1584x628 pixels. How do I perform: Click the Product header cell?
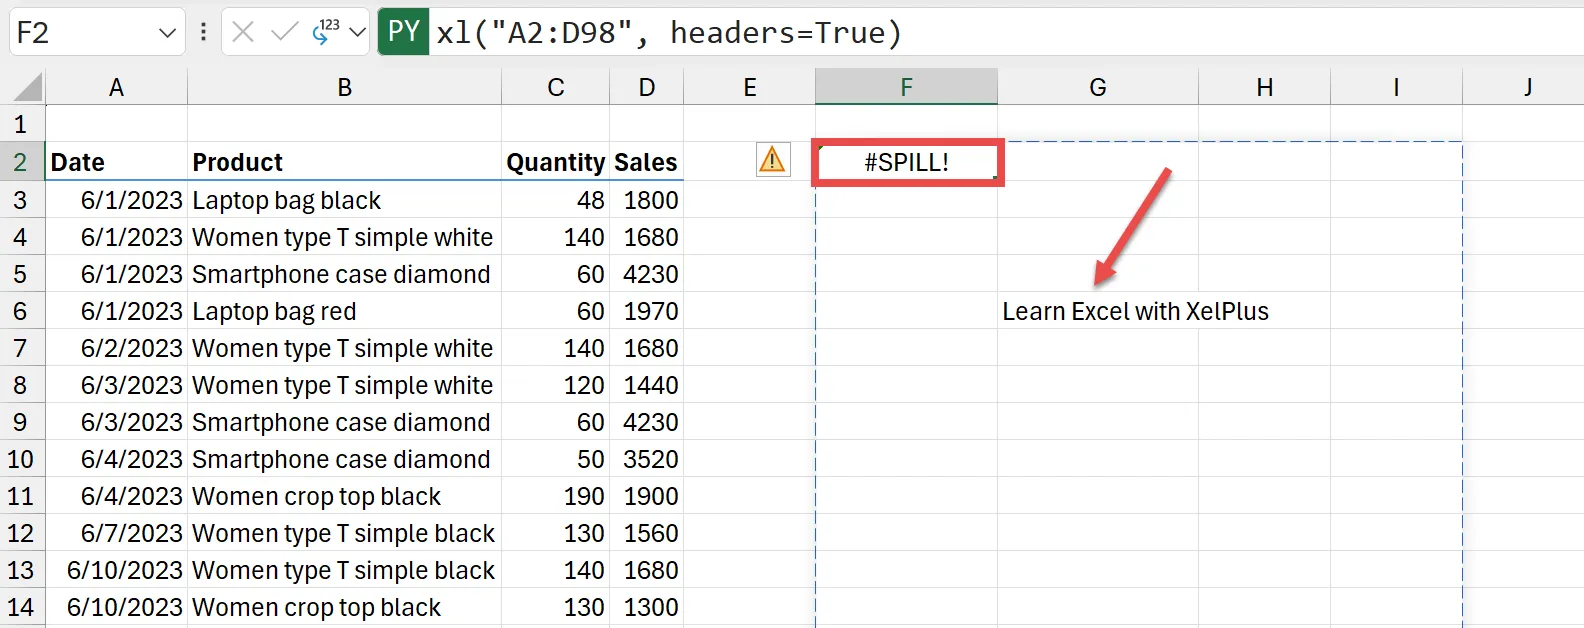point(344,162)
